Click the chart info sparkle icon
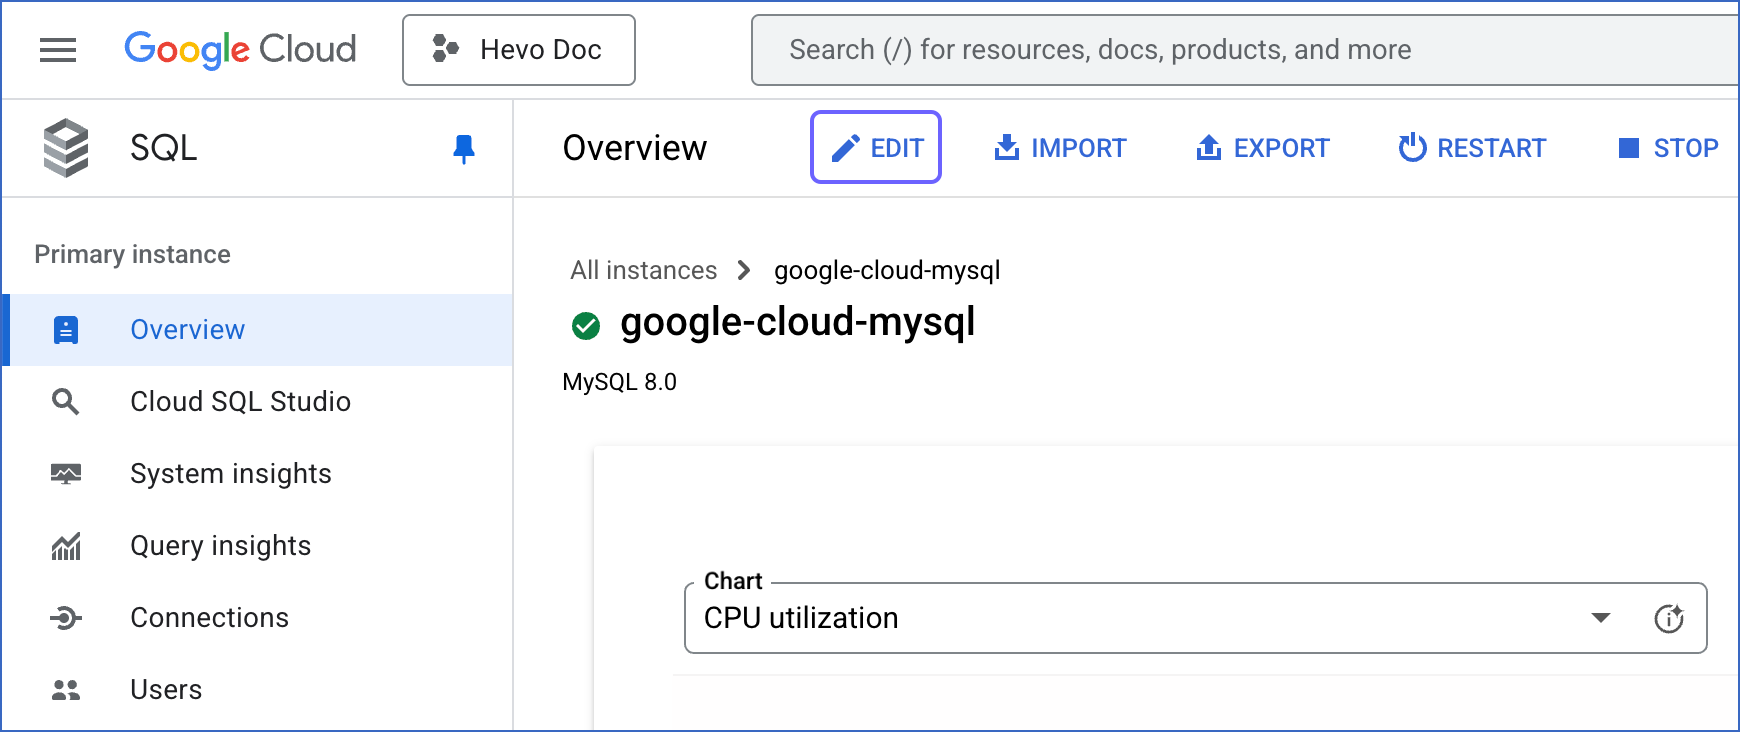 coord(1669,618)
